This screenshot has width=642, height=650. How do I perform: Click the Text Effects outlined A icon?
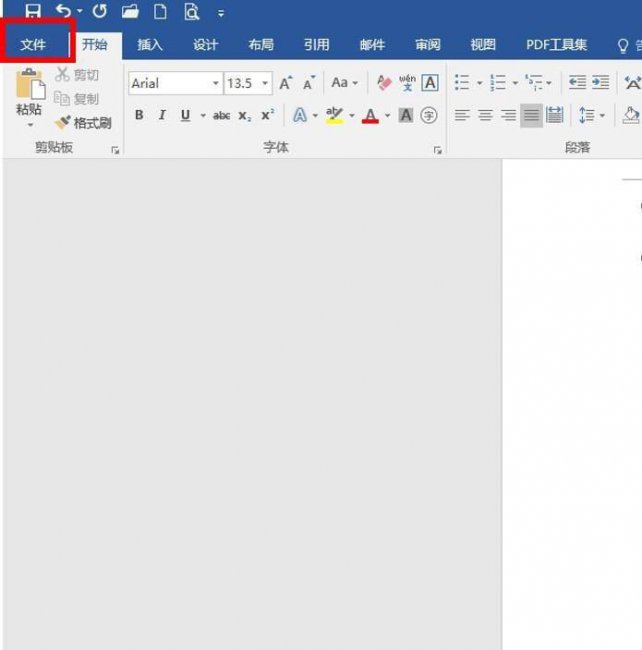[x=300, y=115]
